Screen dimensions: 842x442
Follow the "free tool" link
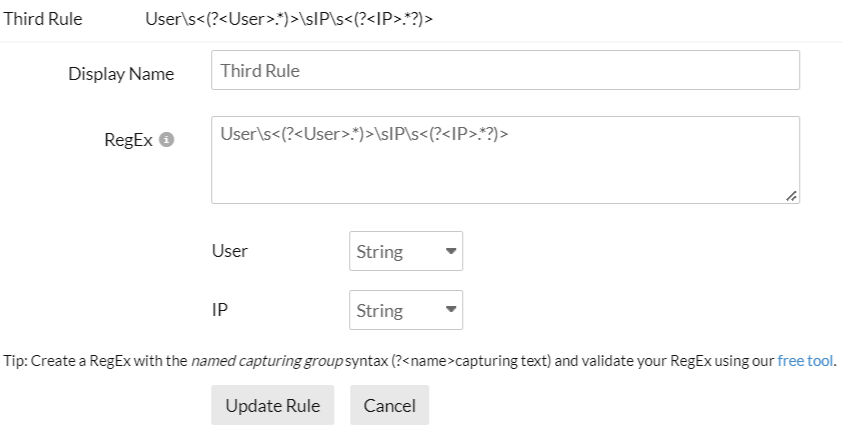805,361
